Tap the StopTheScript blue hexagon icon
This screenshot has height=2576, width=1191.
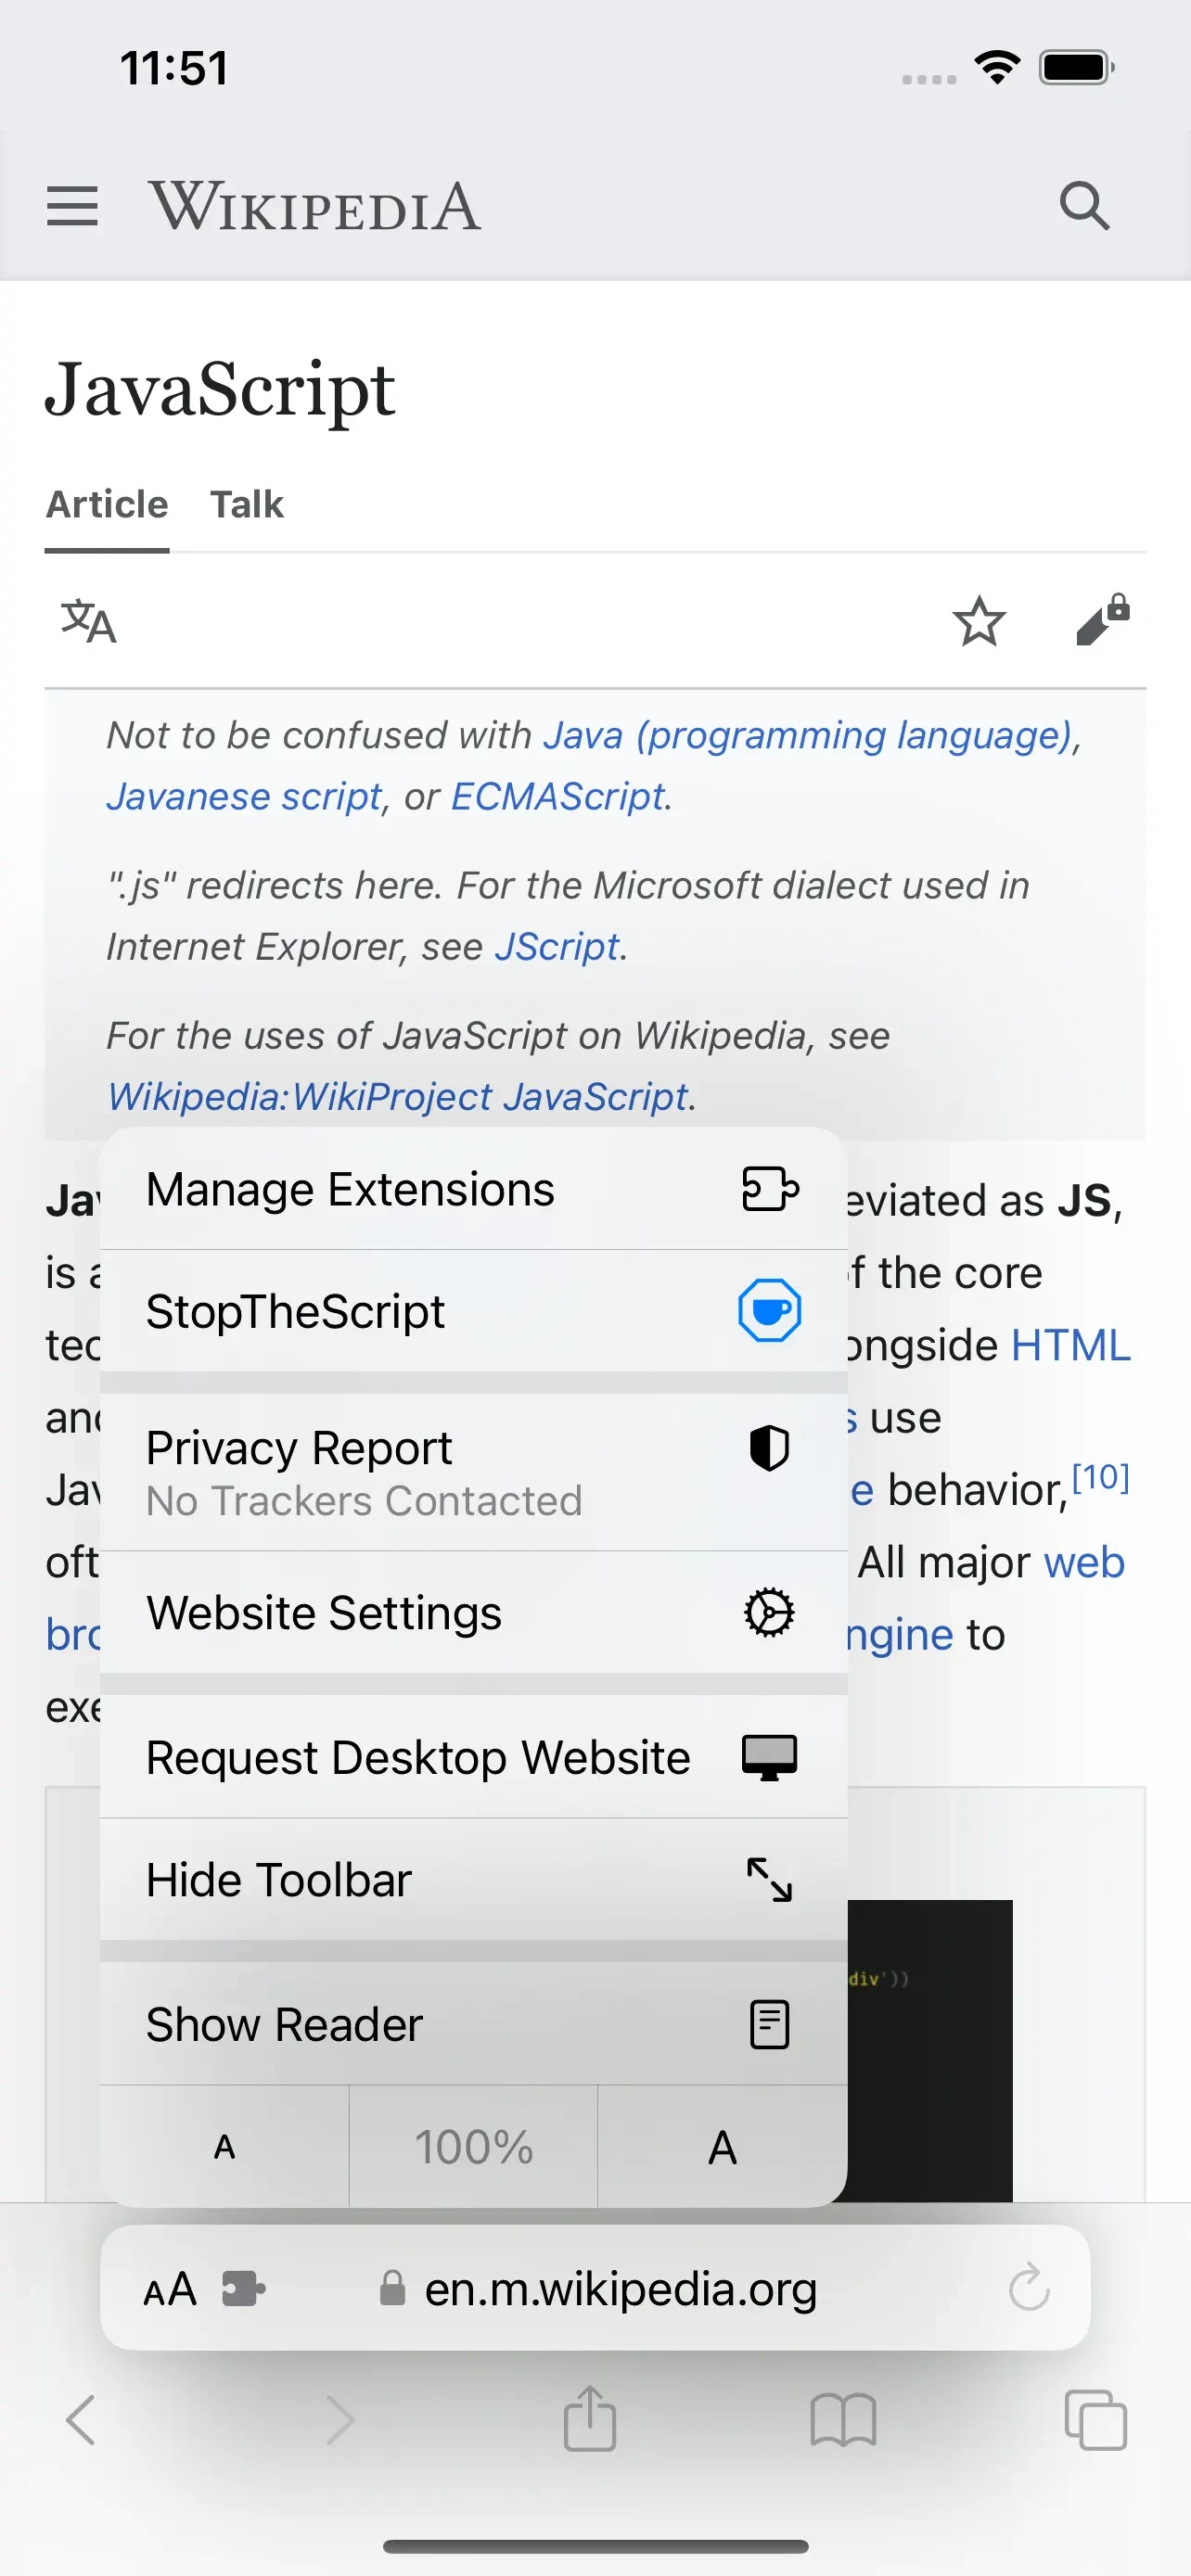point(769,1310)
